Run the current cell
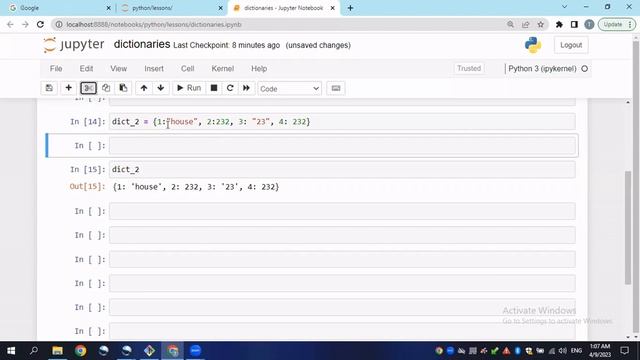Image resolution: width=640 pixels, height=360 pixels. (189, 88)
